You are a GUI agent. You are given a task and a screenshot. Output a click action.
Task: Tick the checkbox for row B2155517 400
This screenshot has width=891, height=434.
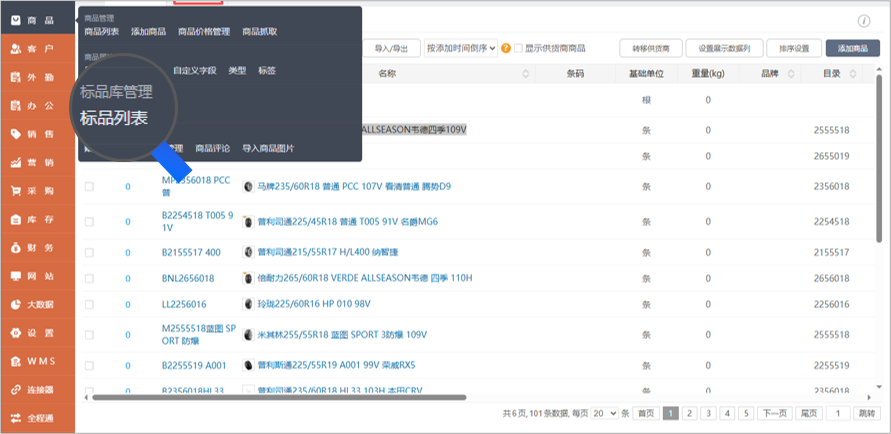coord(89,252)
